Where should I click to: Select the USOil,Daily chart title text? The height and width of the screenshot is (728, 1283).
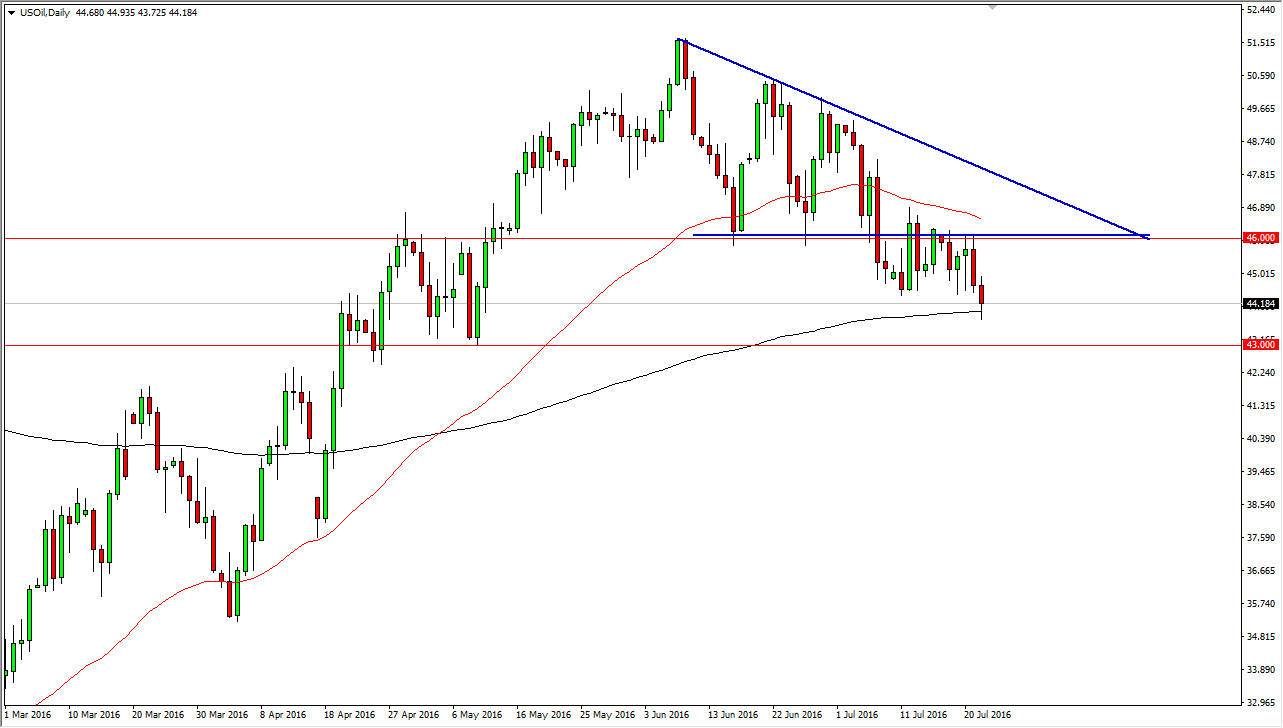(x=45, y=13)
